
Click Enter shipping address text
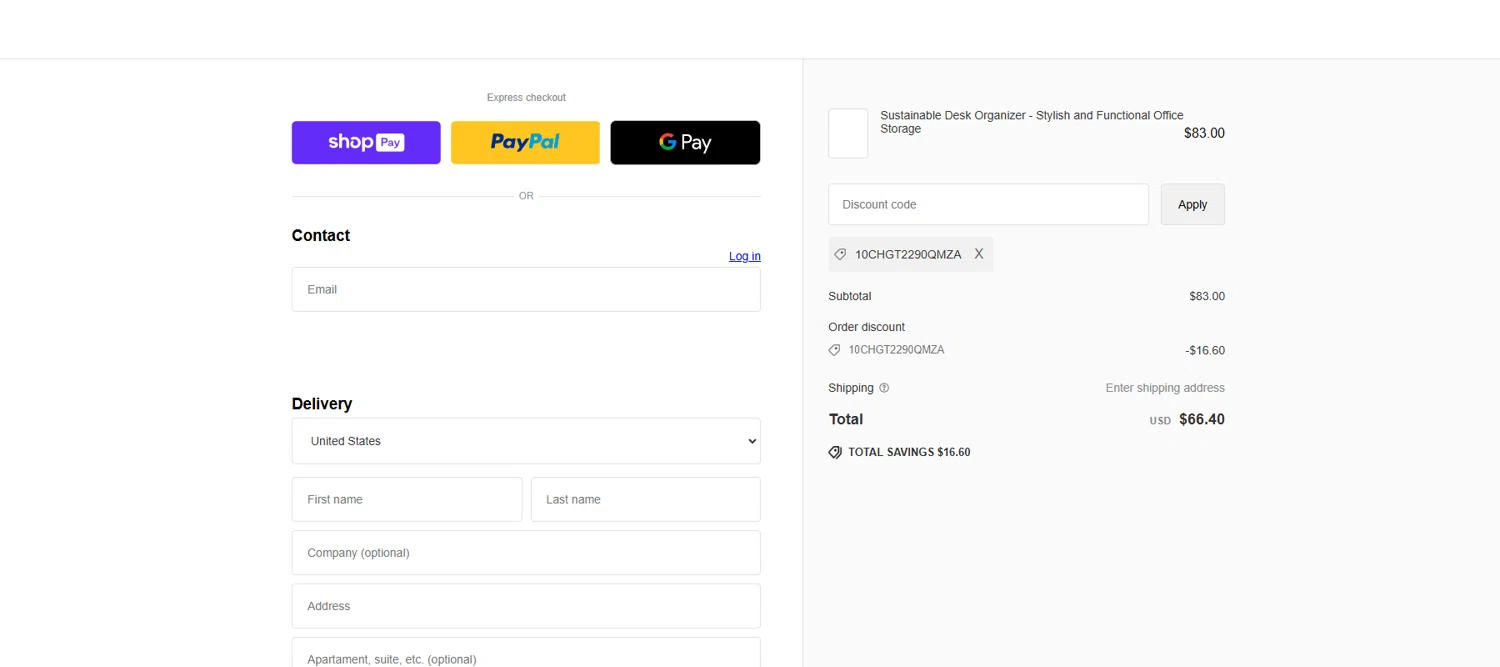click(1165, 388)
